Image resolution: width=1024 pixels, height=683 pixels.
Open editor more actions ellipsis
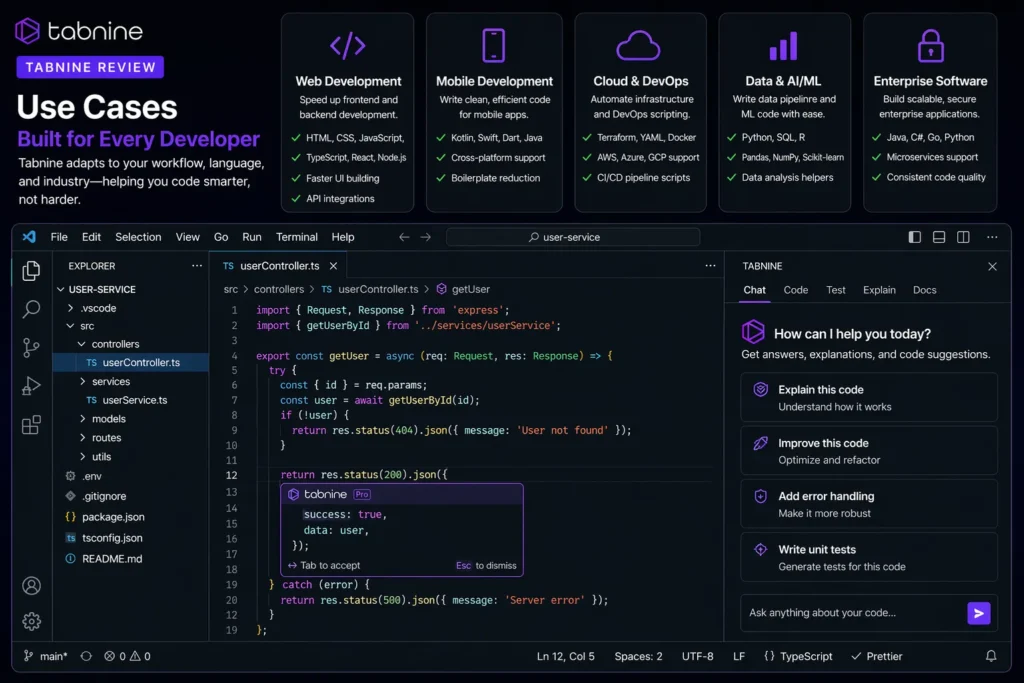[710, 266]
